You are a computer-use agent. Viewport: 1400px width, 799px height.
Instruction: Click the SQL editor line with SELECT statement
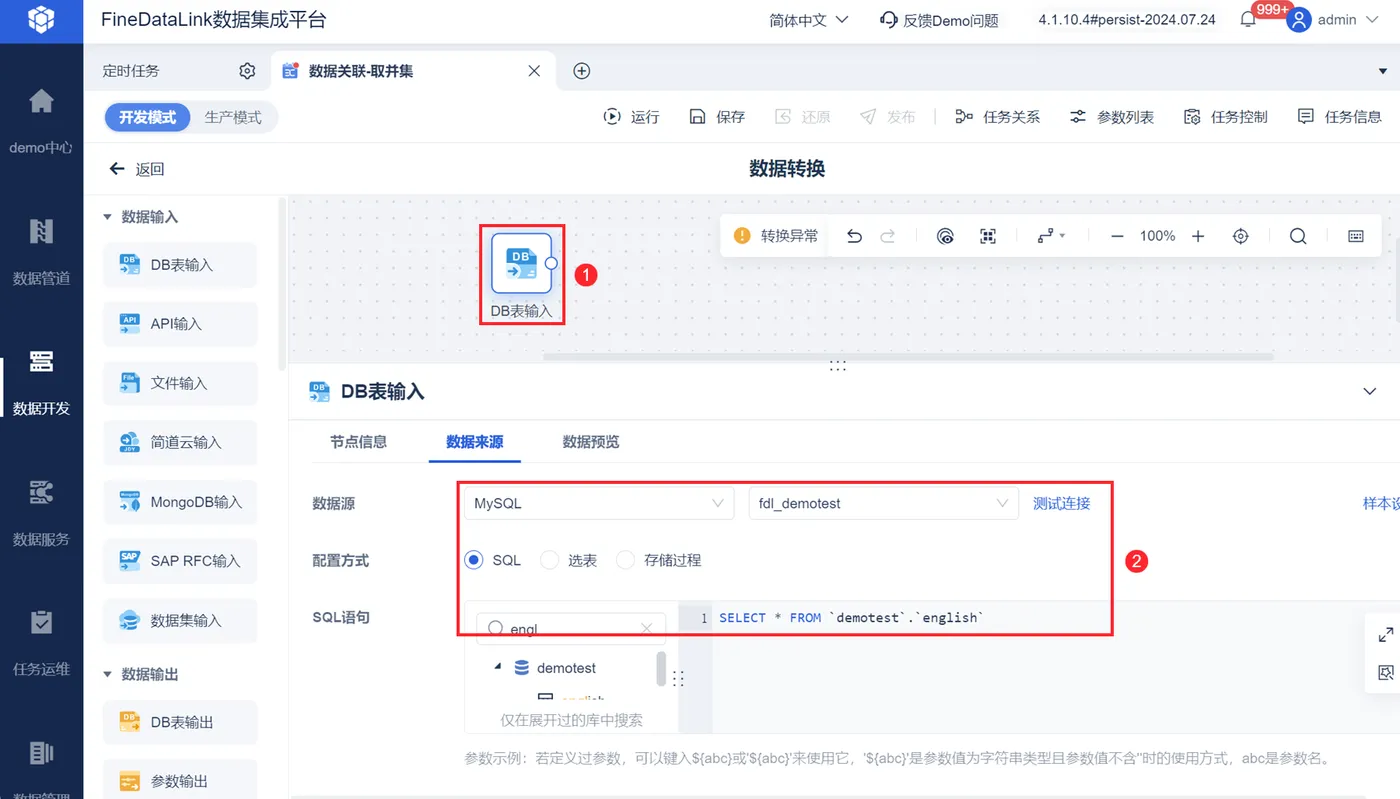(851, 618)
